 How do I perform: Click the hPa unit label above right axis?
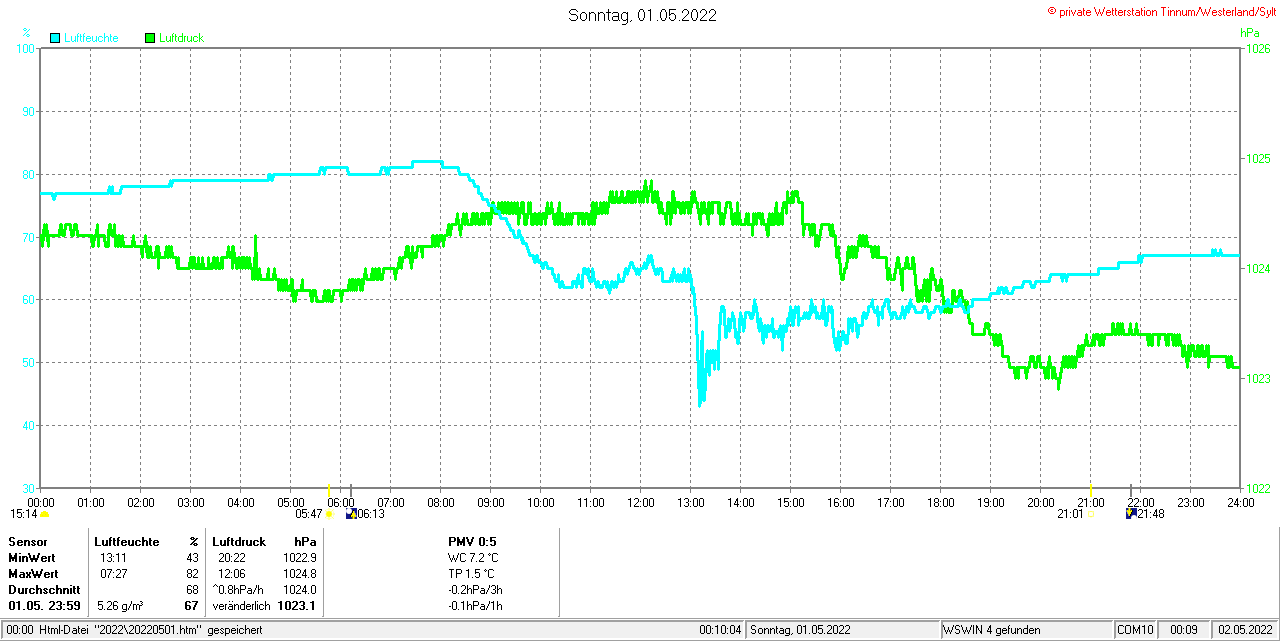tap(1249, 33)
